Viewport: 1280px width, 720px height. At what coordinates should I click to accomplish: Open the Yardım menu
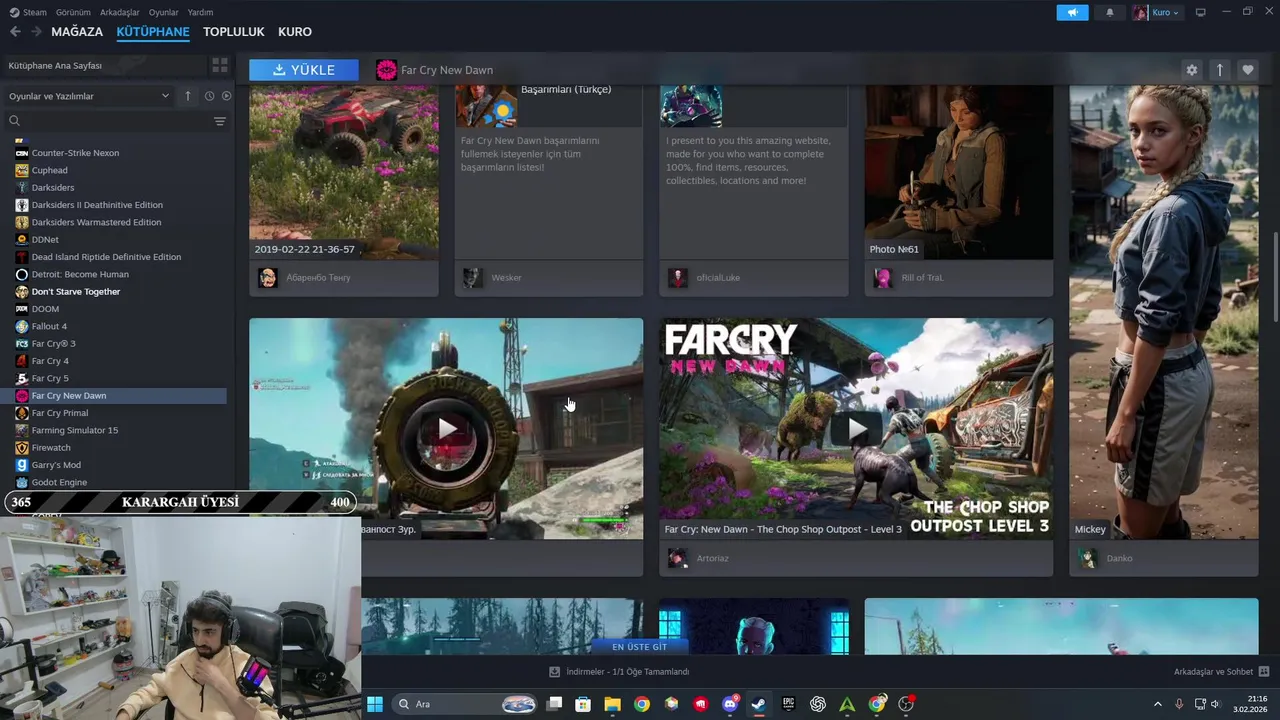[x=200, y=12]
